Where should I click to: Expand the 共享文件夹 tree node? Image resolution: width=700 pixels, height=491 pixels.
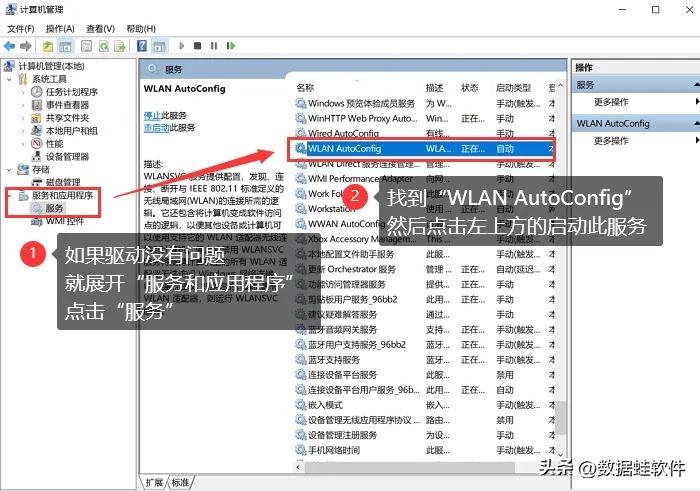pyautogui.click(x=23, y=118)
